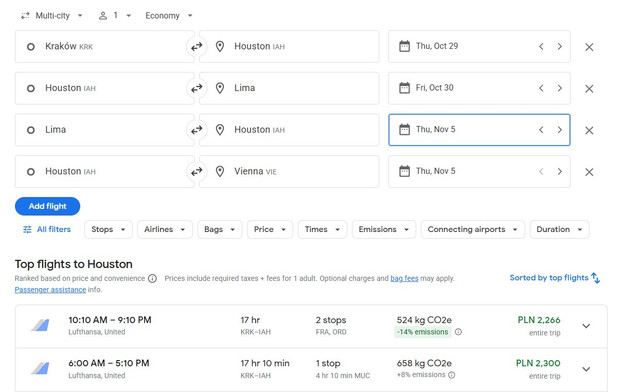Screen dimensions: 640x392
Task: Expand the PLN 2,300 flight details
Action: coord(586,369)
